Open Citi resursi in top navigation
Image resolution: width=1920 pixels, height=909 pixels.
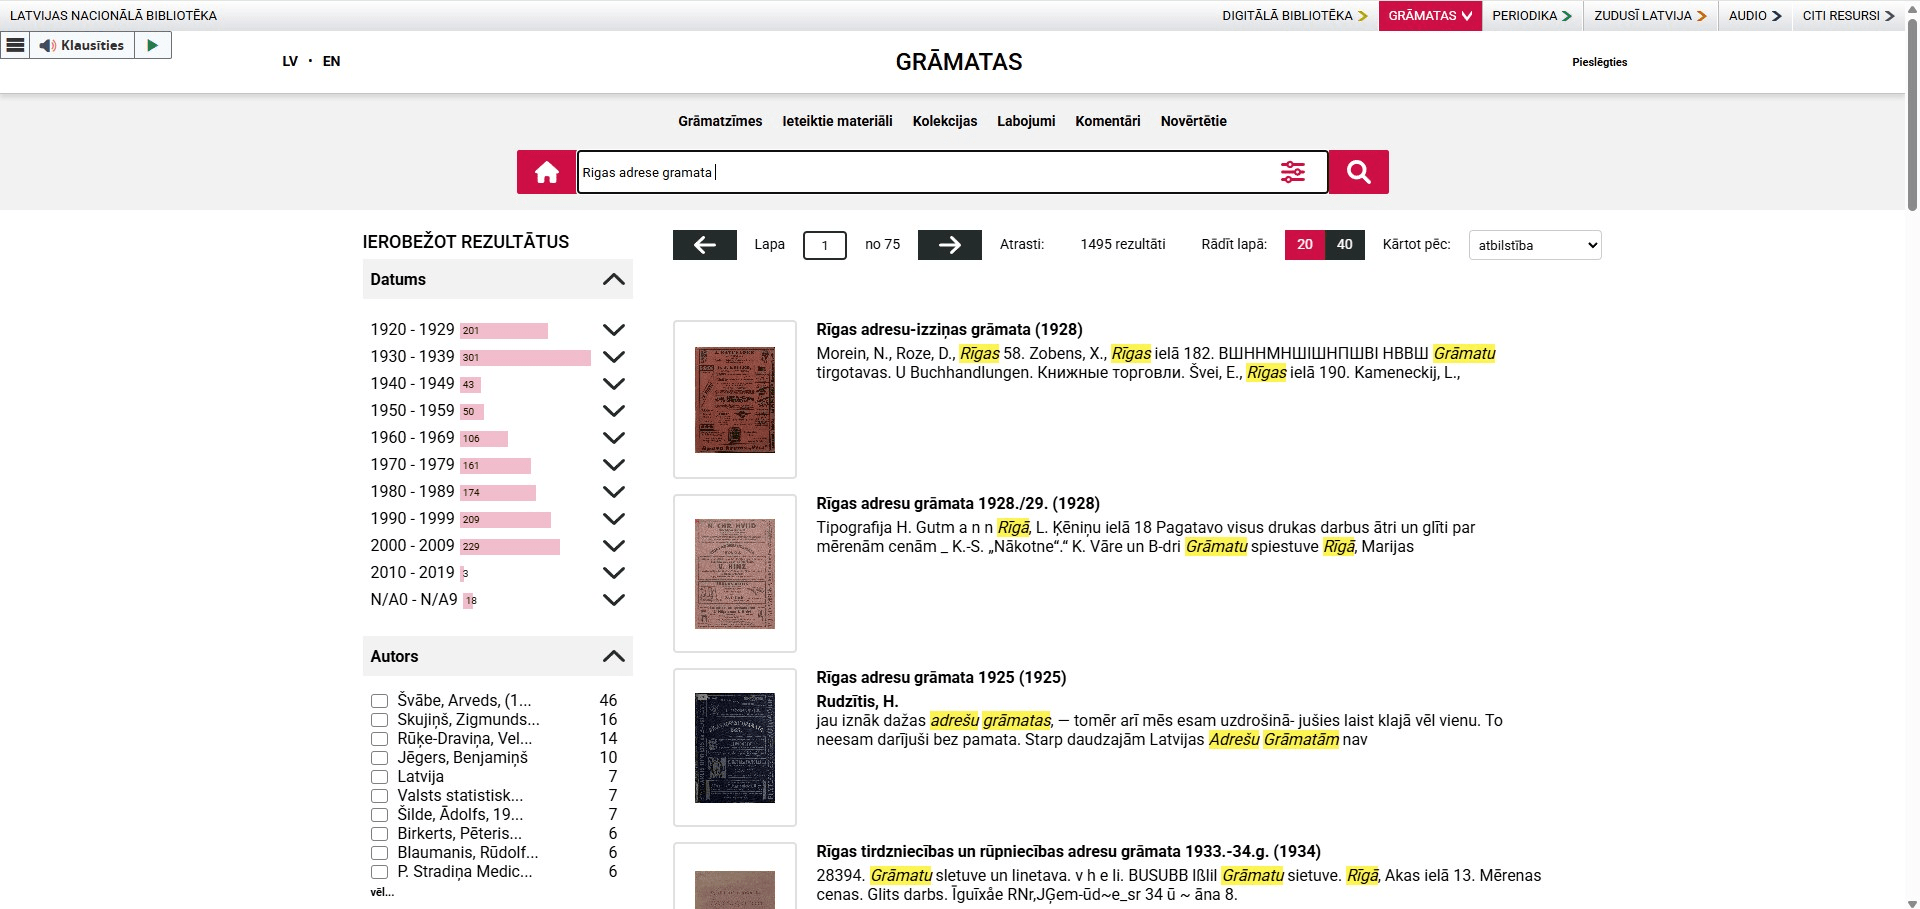pos(1848,15)
